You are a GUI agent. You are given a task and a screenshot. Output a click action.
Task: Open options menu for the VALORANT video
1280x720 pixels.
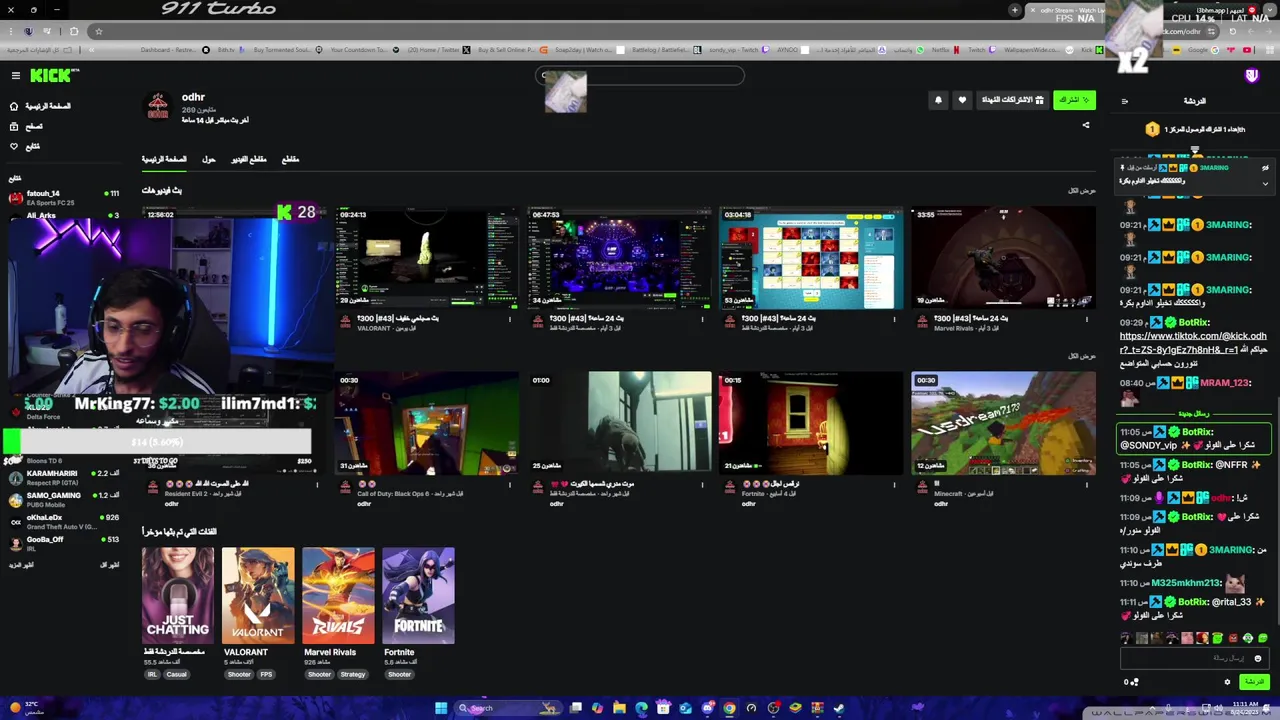[510, 320]
